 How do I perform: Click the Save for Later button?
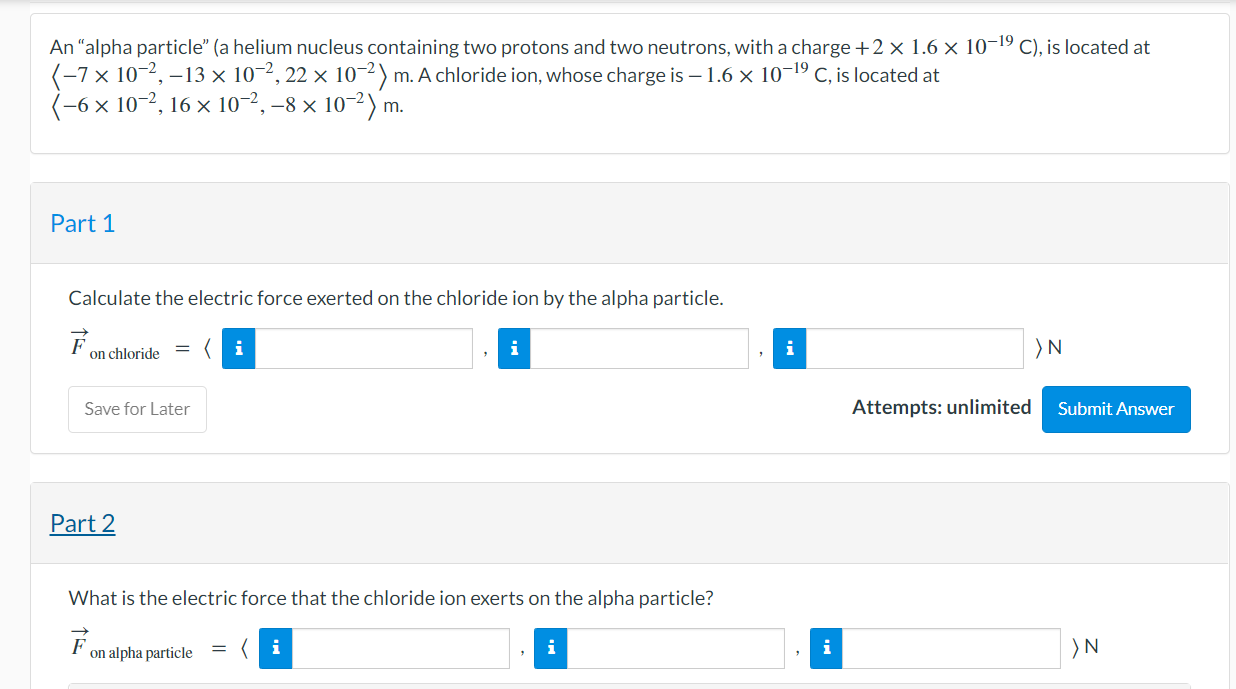[137, 409]
